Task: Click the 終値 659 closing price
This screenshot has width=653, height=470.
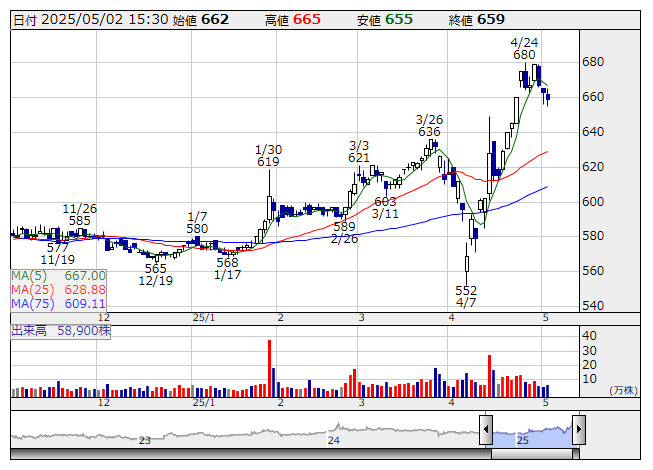Action: 477,20
